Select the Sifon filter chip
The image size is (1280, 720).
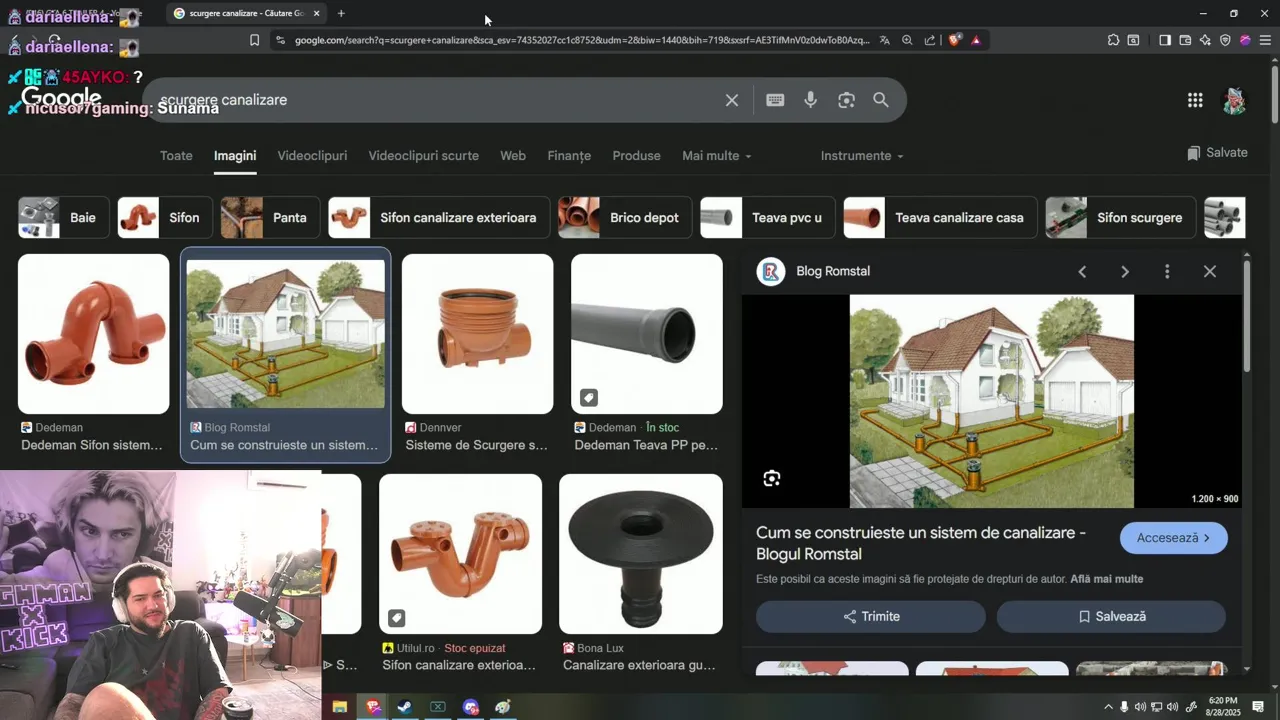click(165, 217)
